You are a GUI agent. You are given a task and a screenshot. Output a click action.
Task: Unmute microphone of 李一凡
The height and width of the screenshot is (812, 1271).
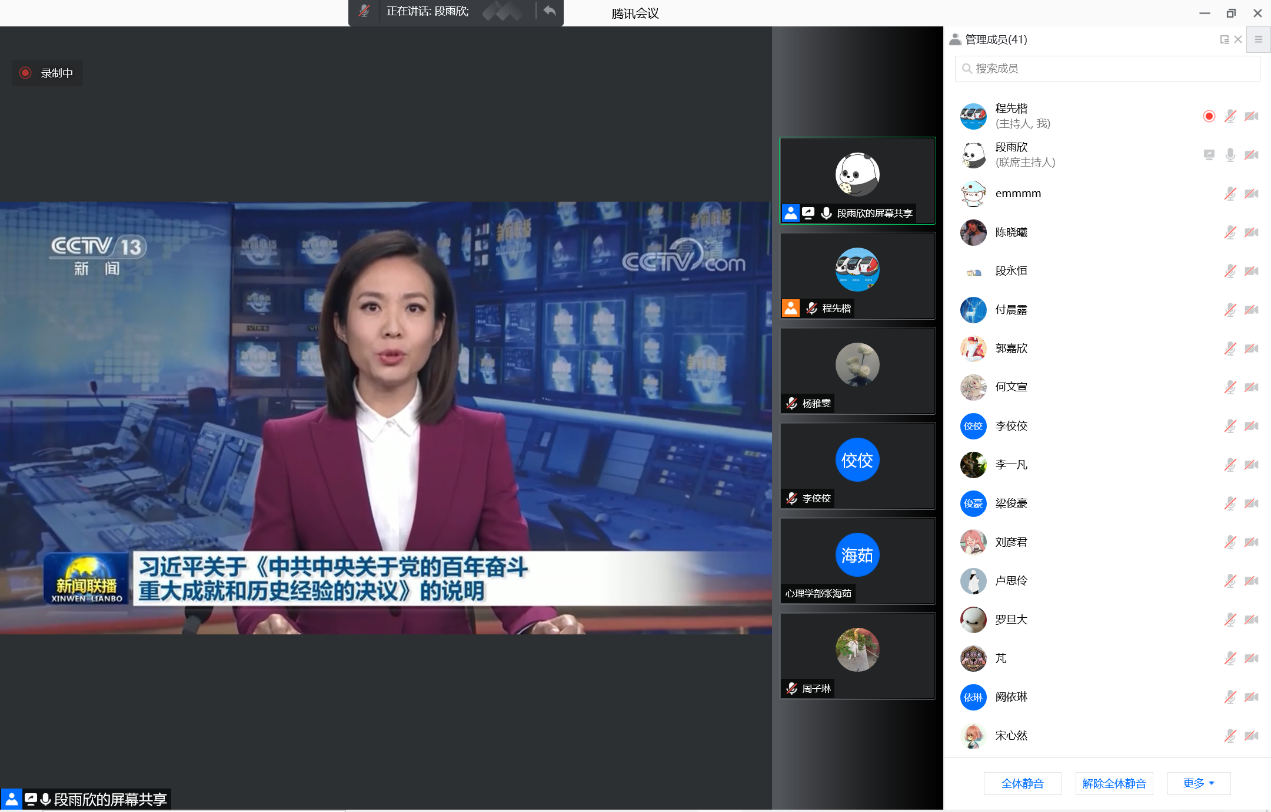[x=1230, y=465]
